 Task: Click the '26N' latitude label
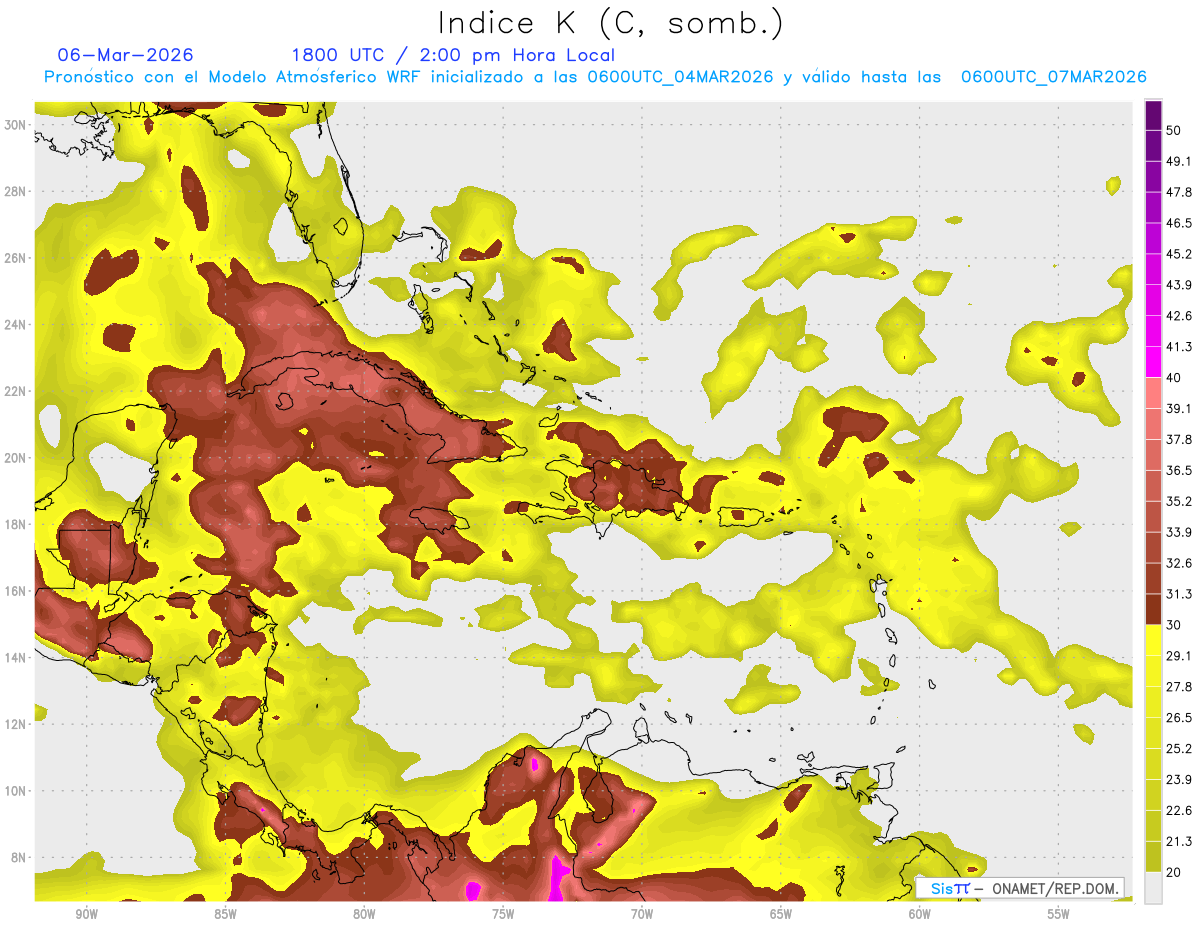click(x=15, y=258)
